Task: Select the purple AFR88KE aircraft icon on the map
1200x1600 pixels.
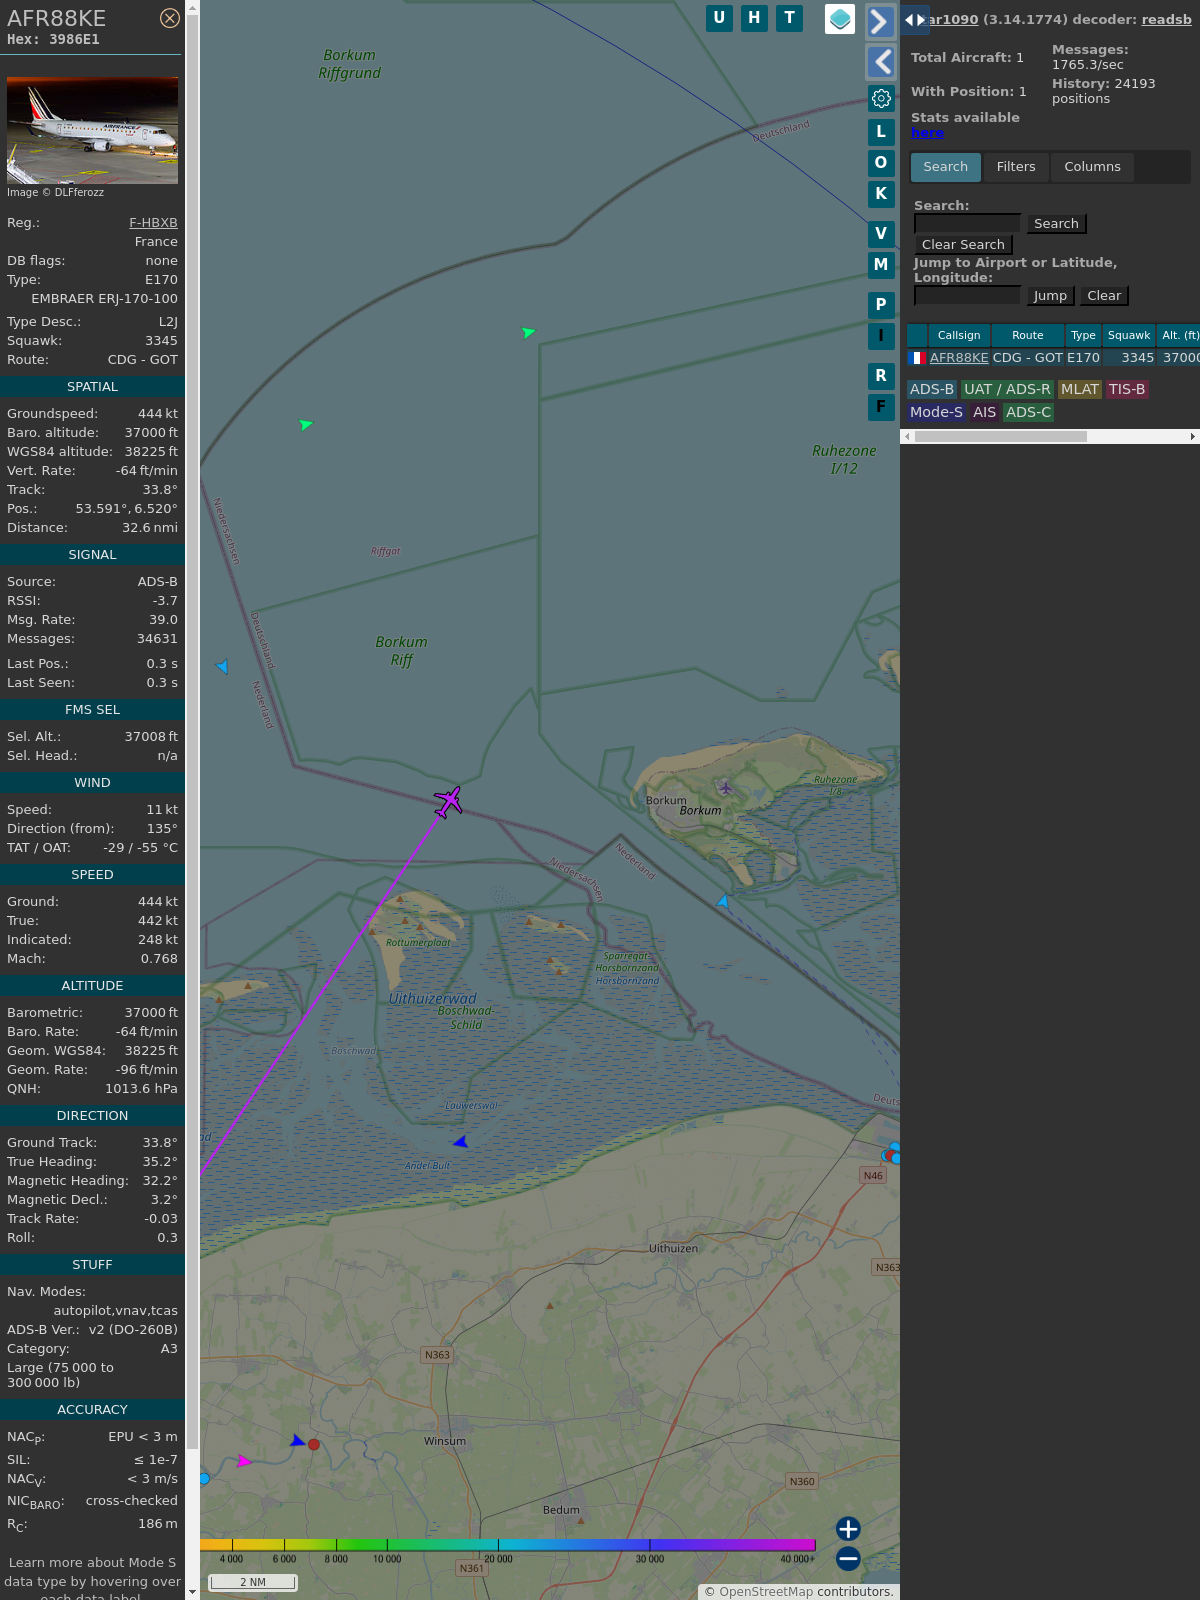Action: click(449, 801)
